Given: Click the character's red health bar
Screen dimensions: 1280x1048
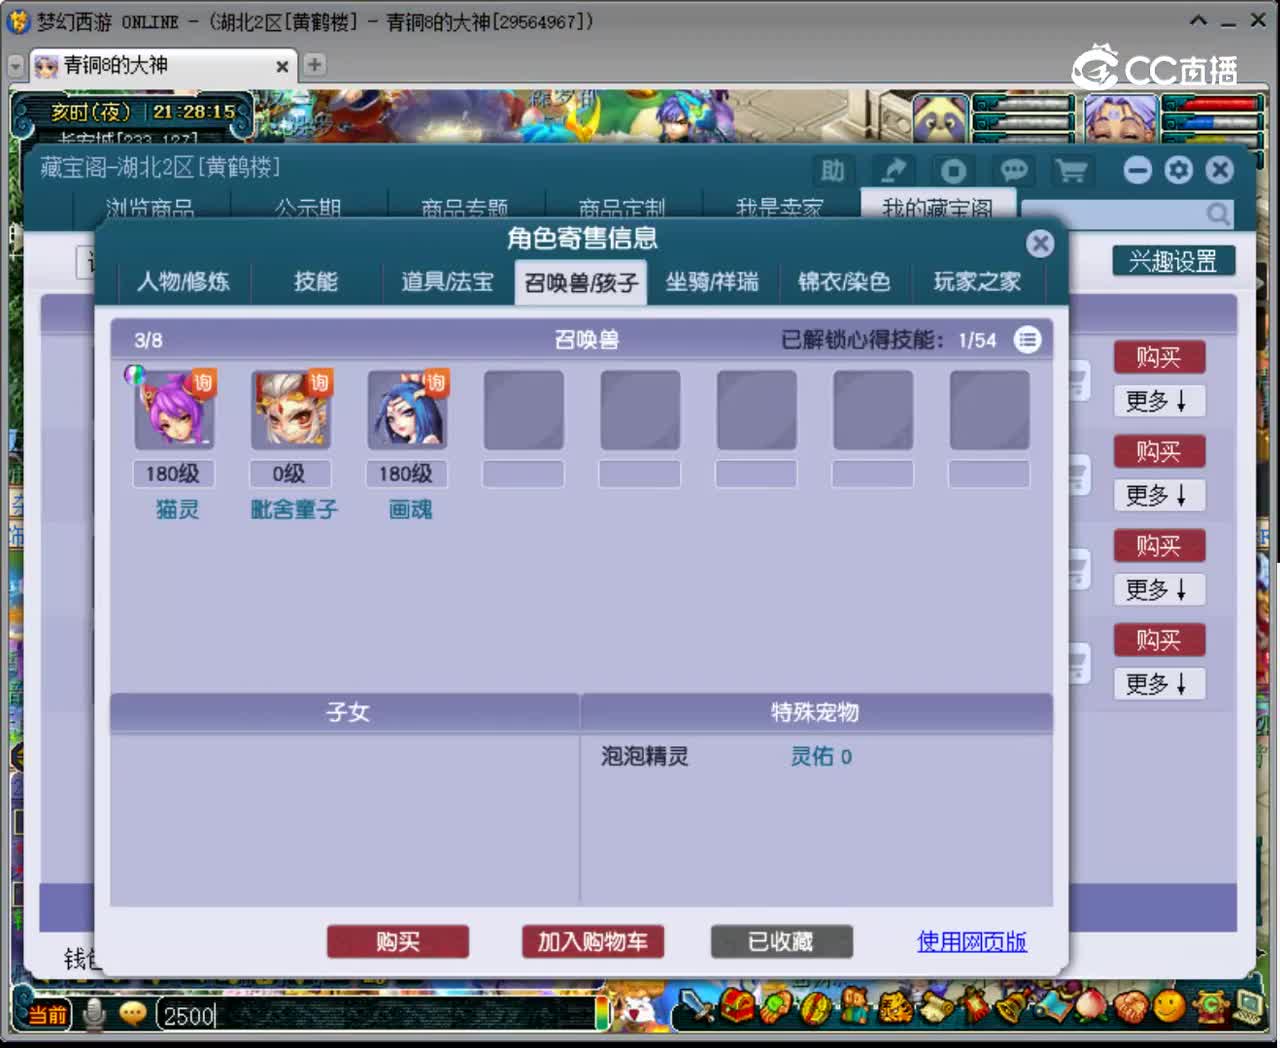Looking at the screenshot, I should click(1212, 103).
